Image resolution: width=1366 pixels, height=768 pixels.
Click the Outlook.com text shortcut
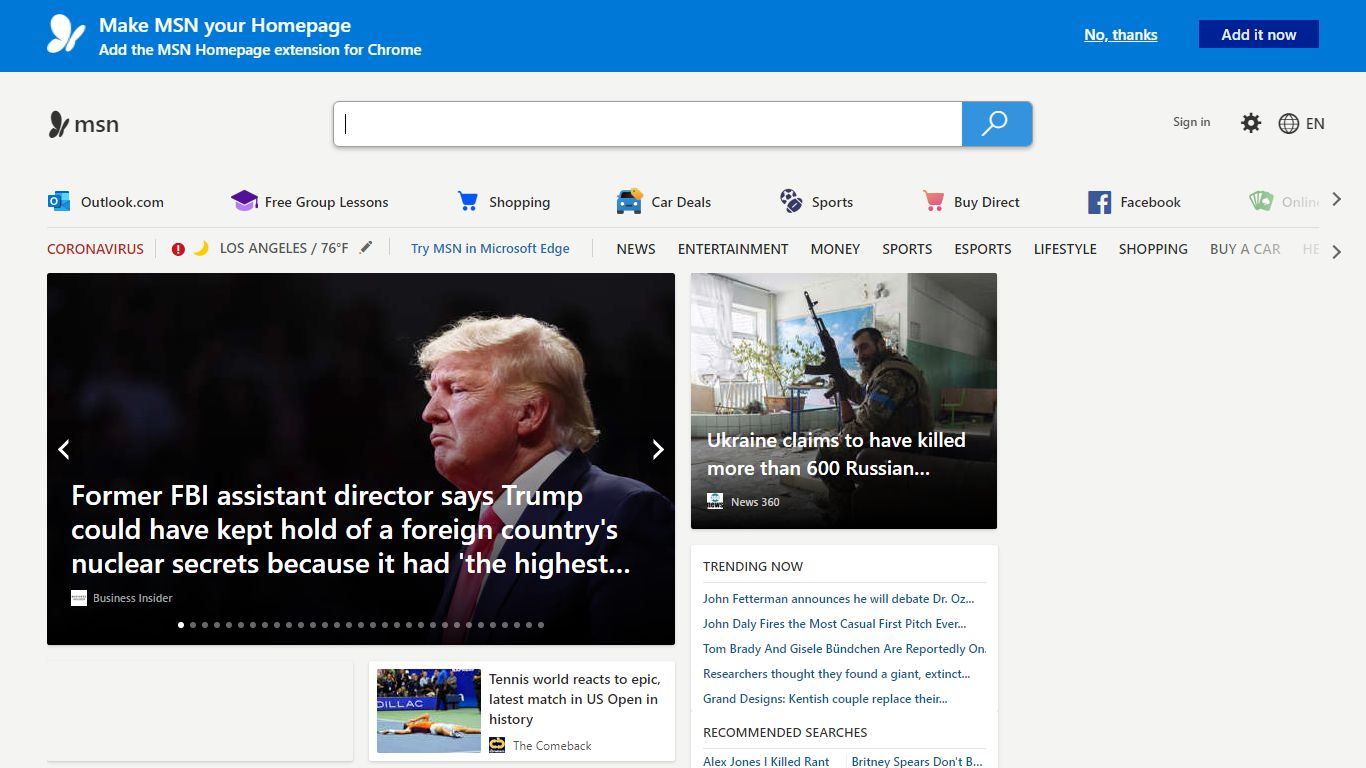tap(122, 202)
